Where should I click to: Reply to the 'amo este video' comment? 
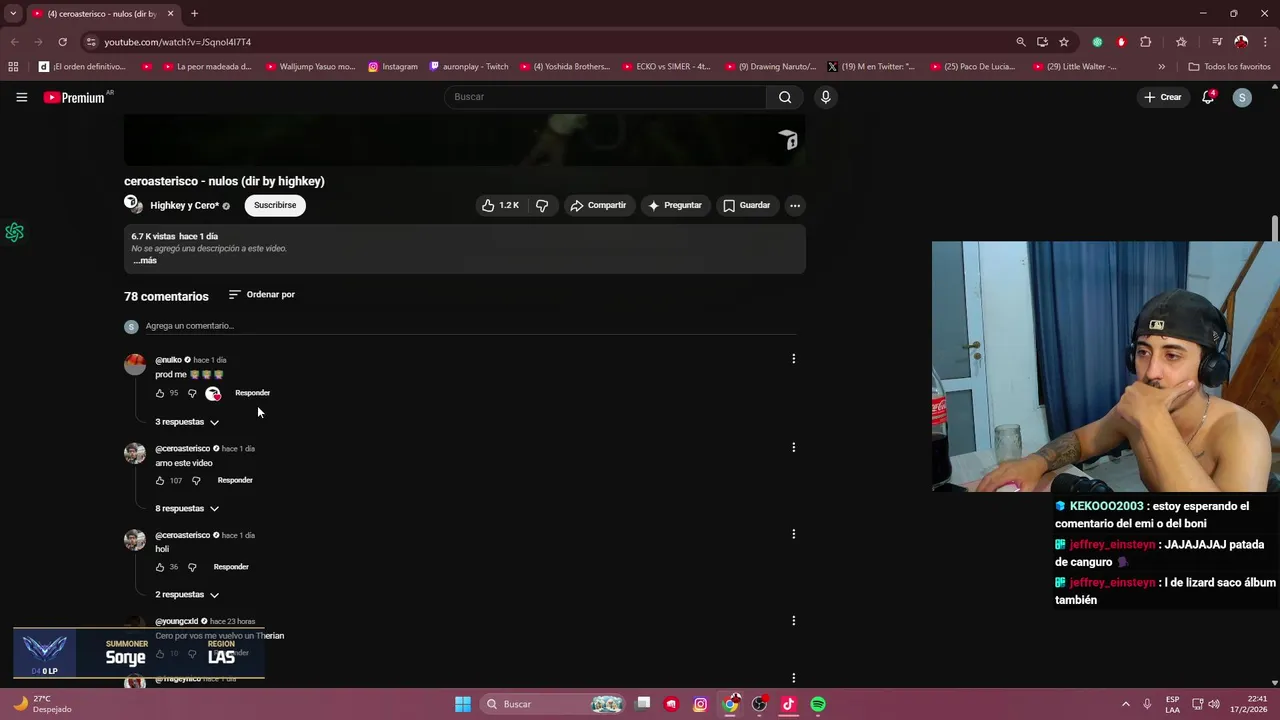235,481
